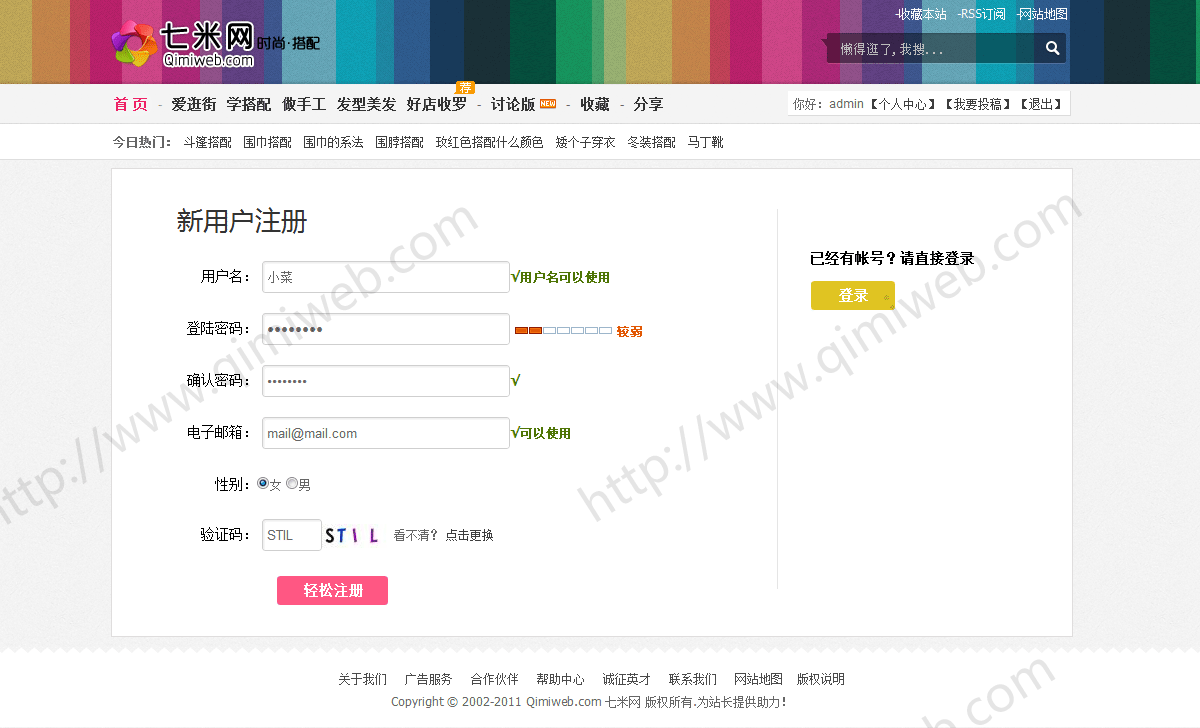Viewport: 1200px width, 728px height.
Task: Select the female gender radio button
Action: pos(263,484)
